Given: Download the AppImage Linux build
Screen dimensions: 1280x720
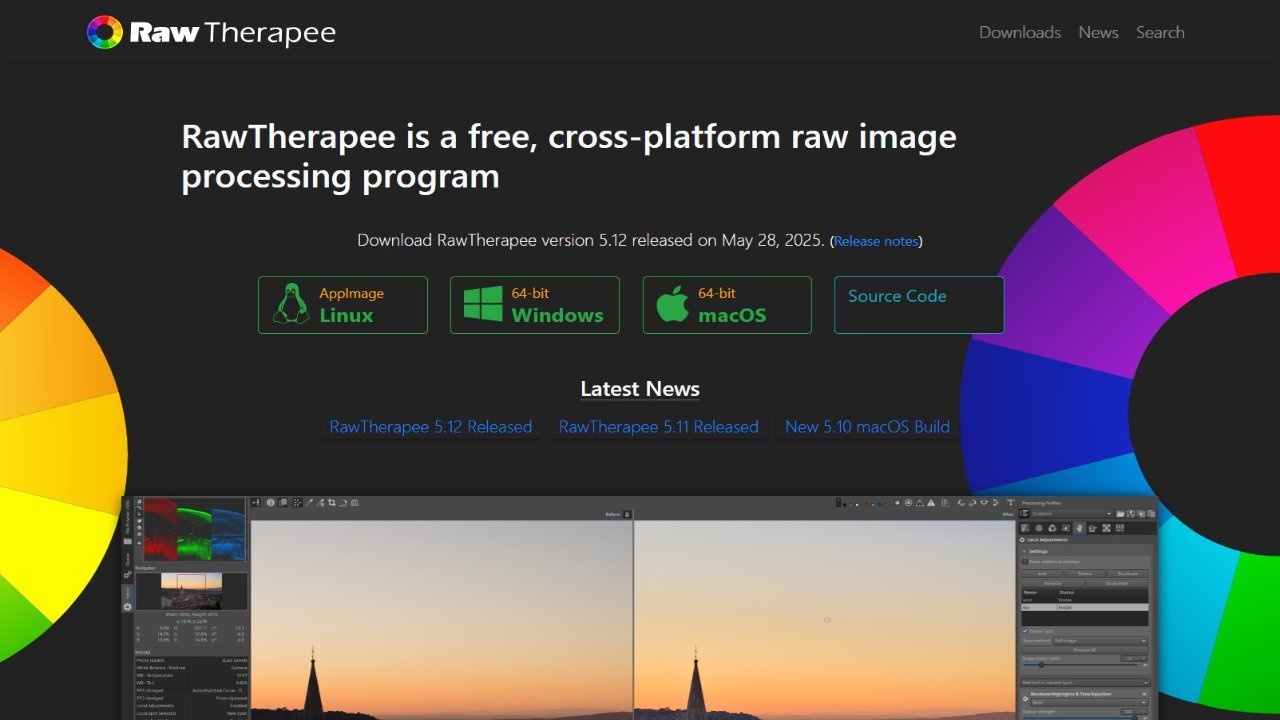Looking at the screenshot, I should point(343,305).
